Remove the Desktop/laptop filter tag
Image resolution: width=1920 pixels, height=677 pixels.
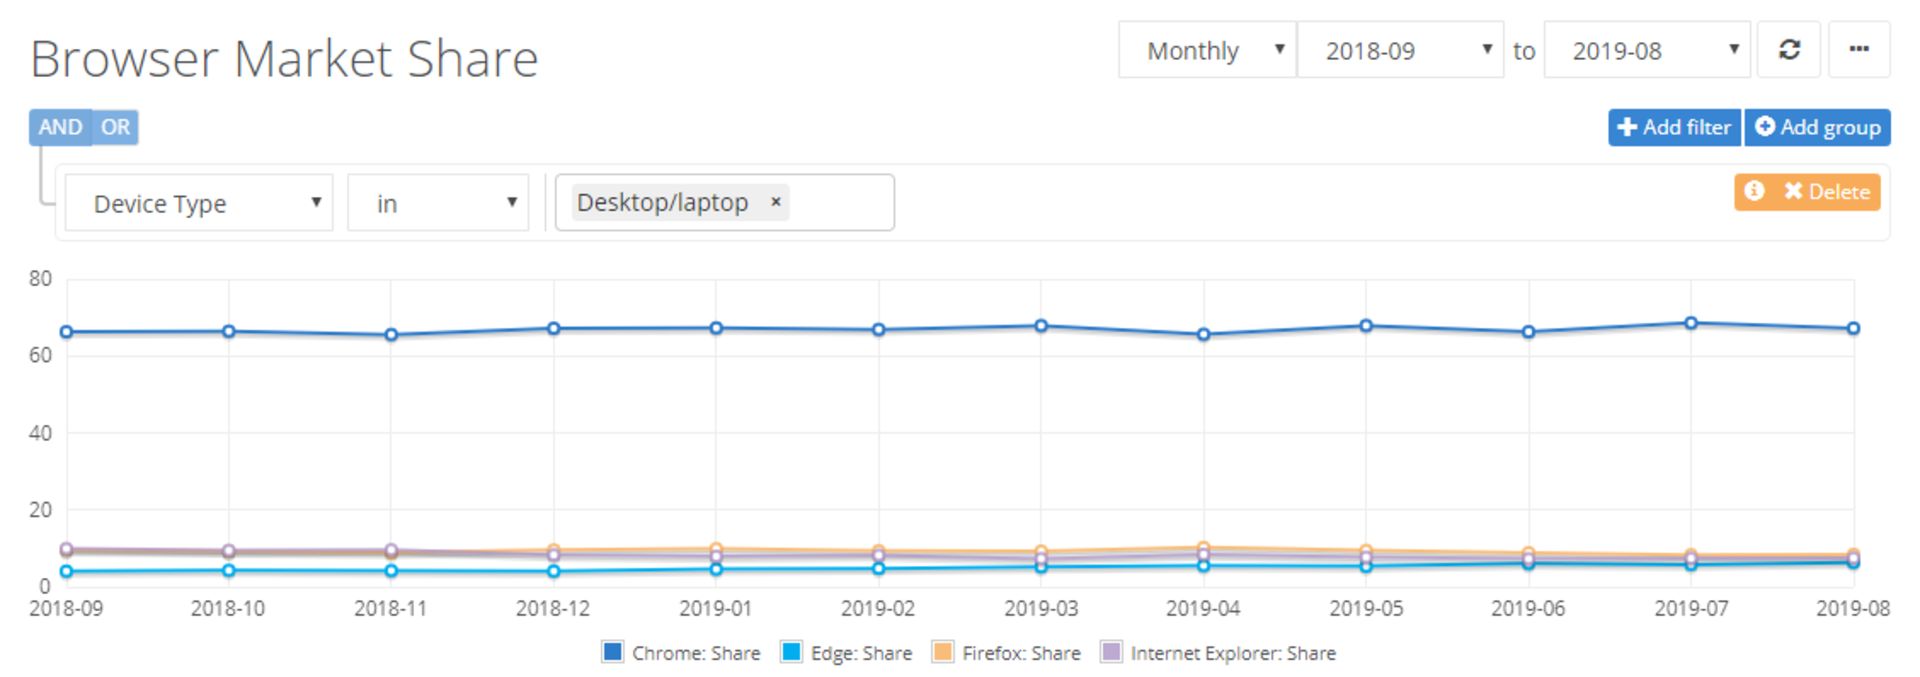coord(775,202)
